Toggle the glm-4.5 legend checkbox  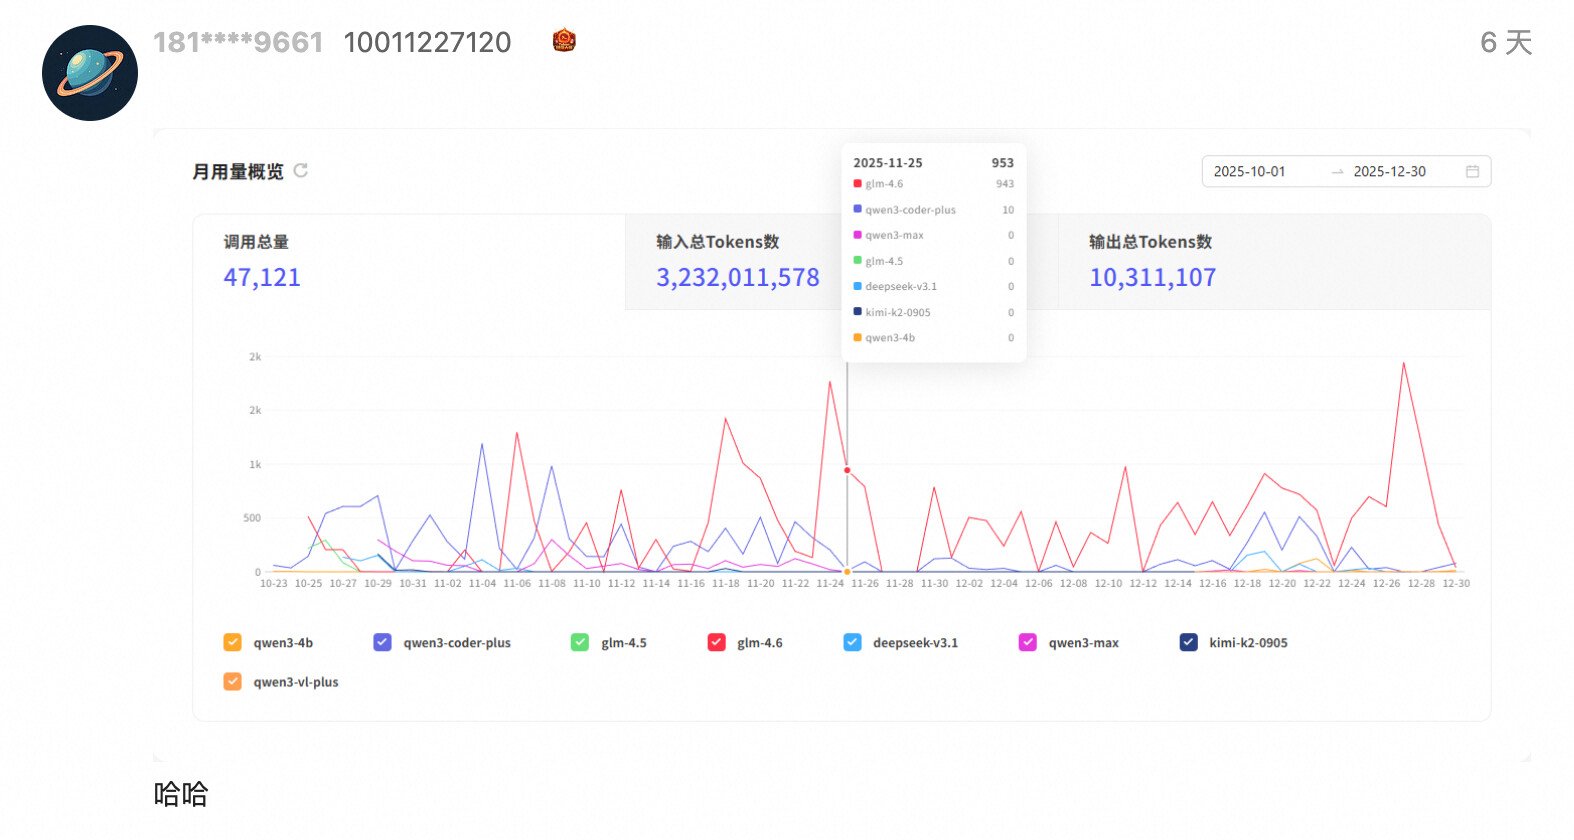pos(580,642)
